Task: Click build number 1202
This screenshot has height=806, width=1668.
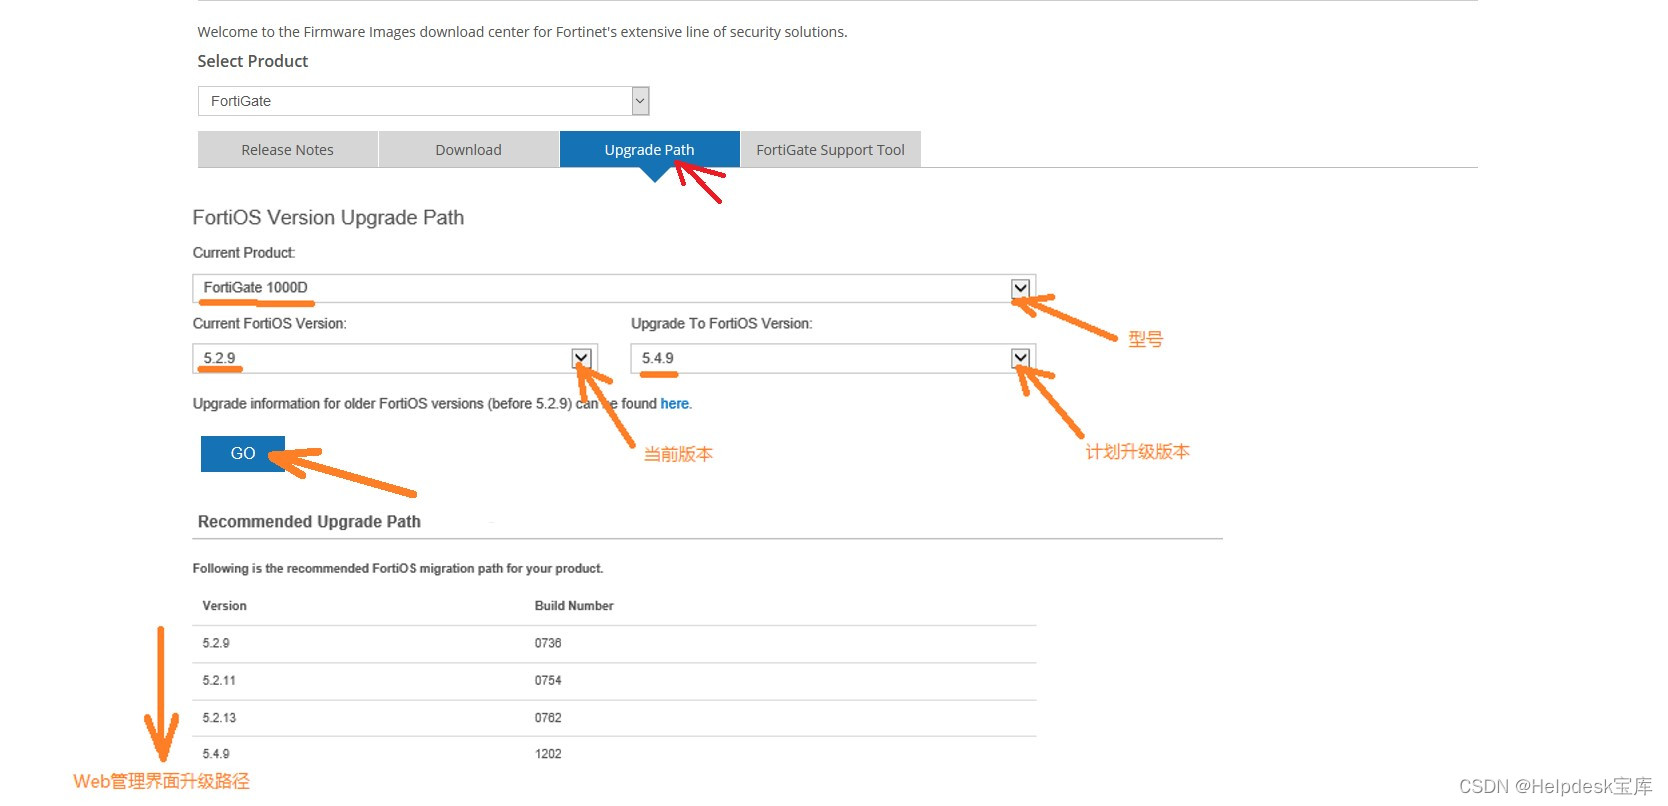Action: [x=548, y=754]
